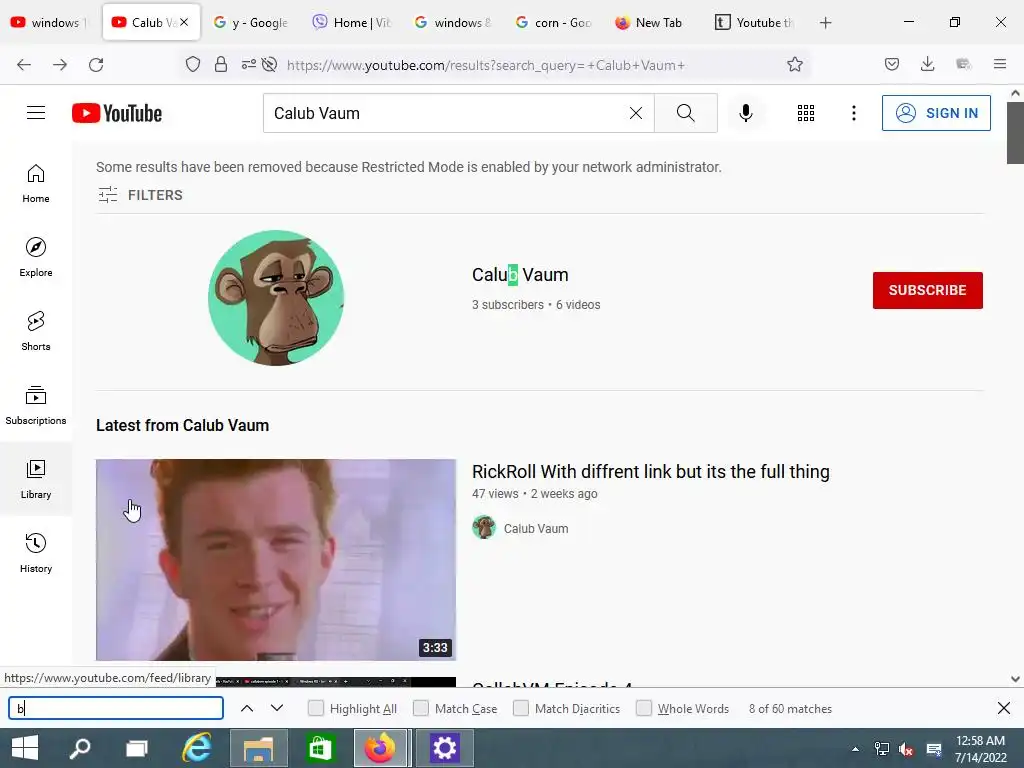The image size is (1024, 768).
Task: Switch to the corn - Google tab
Action: [x=553, y=23]
